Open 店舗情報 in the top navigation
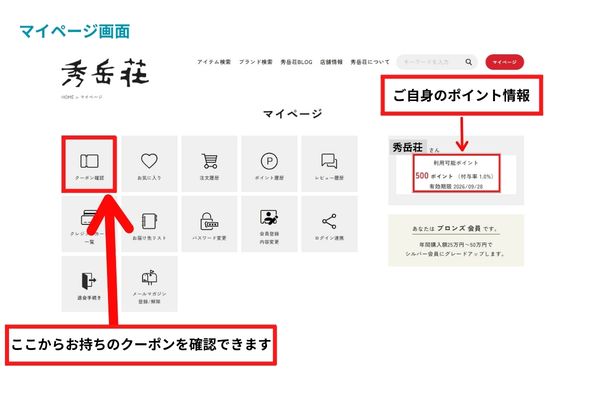This screenshot has width=600, height=400. click(331, 62)
